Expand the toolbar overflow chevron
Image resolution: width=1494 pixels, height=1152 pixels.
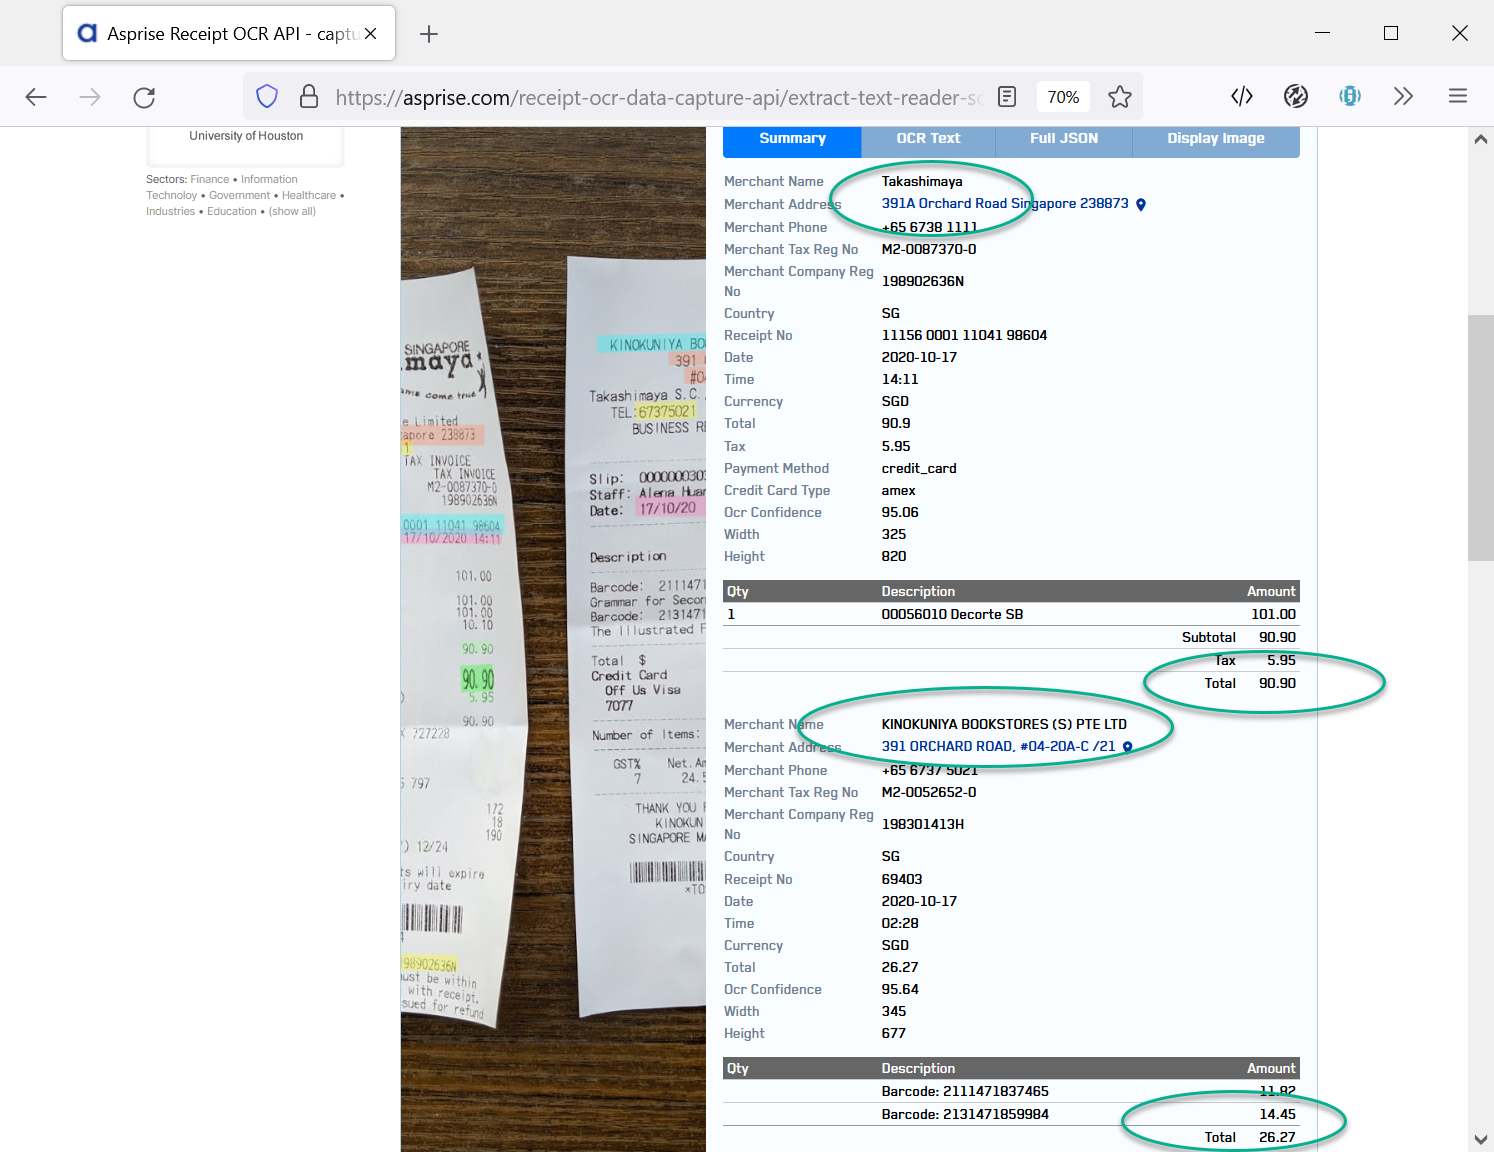[1403, 96]
